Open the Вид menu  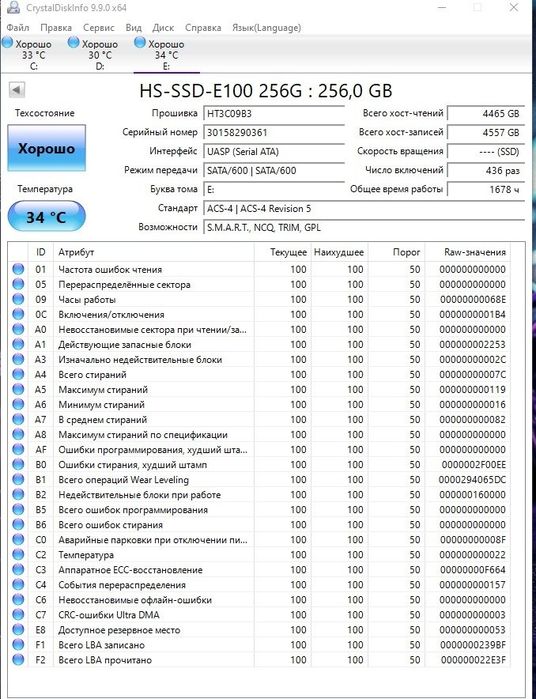pyautogui.click(x=133, y=28)
